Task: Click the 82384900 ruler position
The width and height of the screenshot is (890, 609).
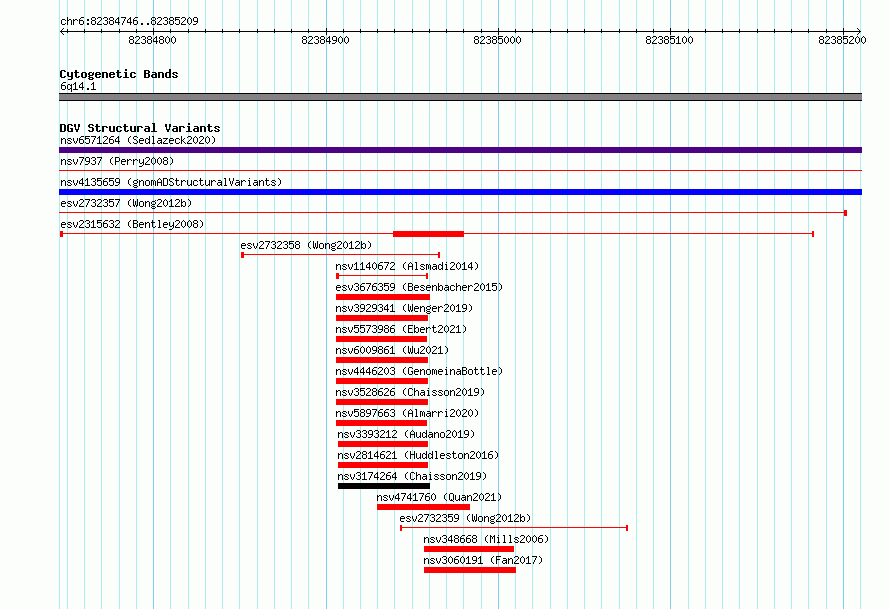Action: (325, 40)
